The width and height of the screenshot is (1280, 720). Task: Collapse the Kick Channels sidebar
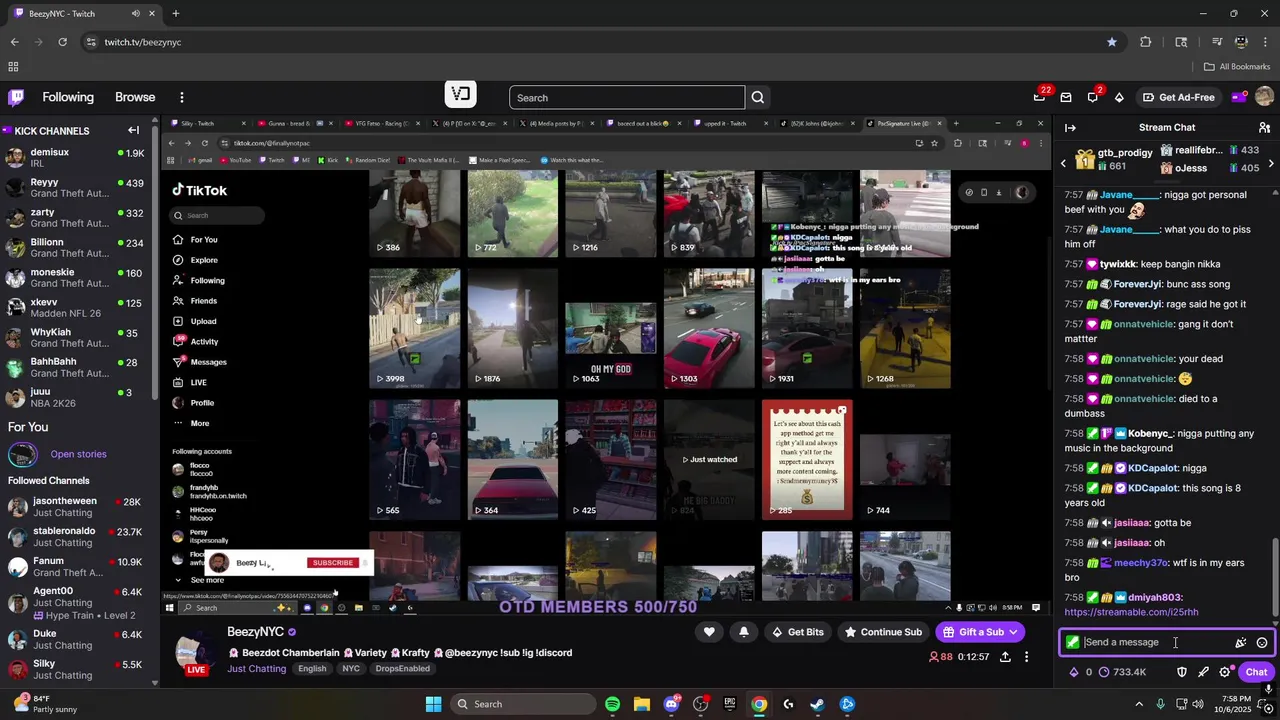point(133,130)
